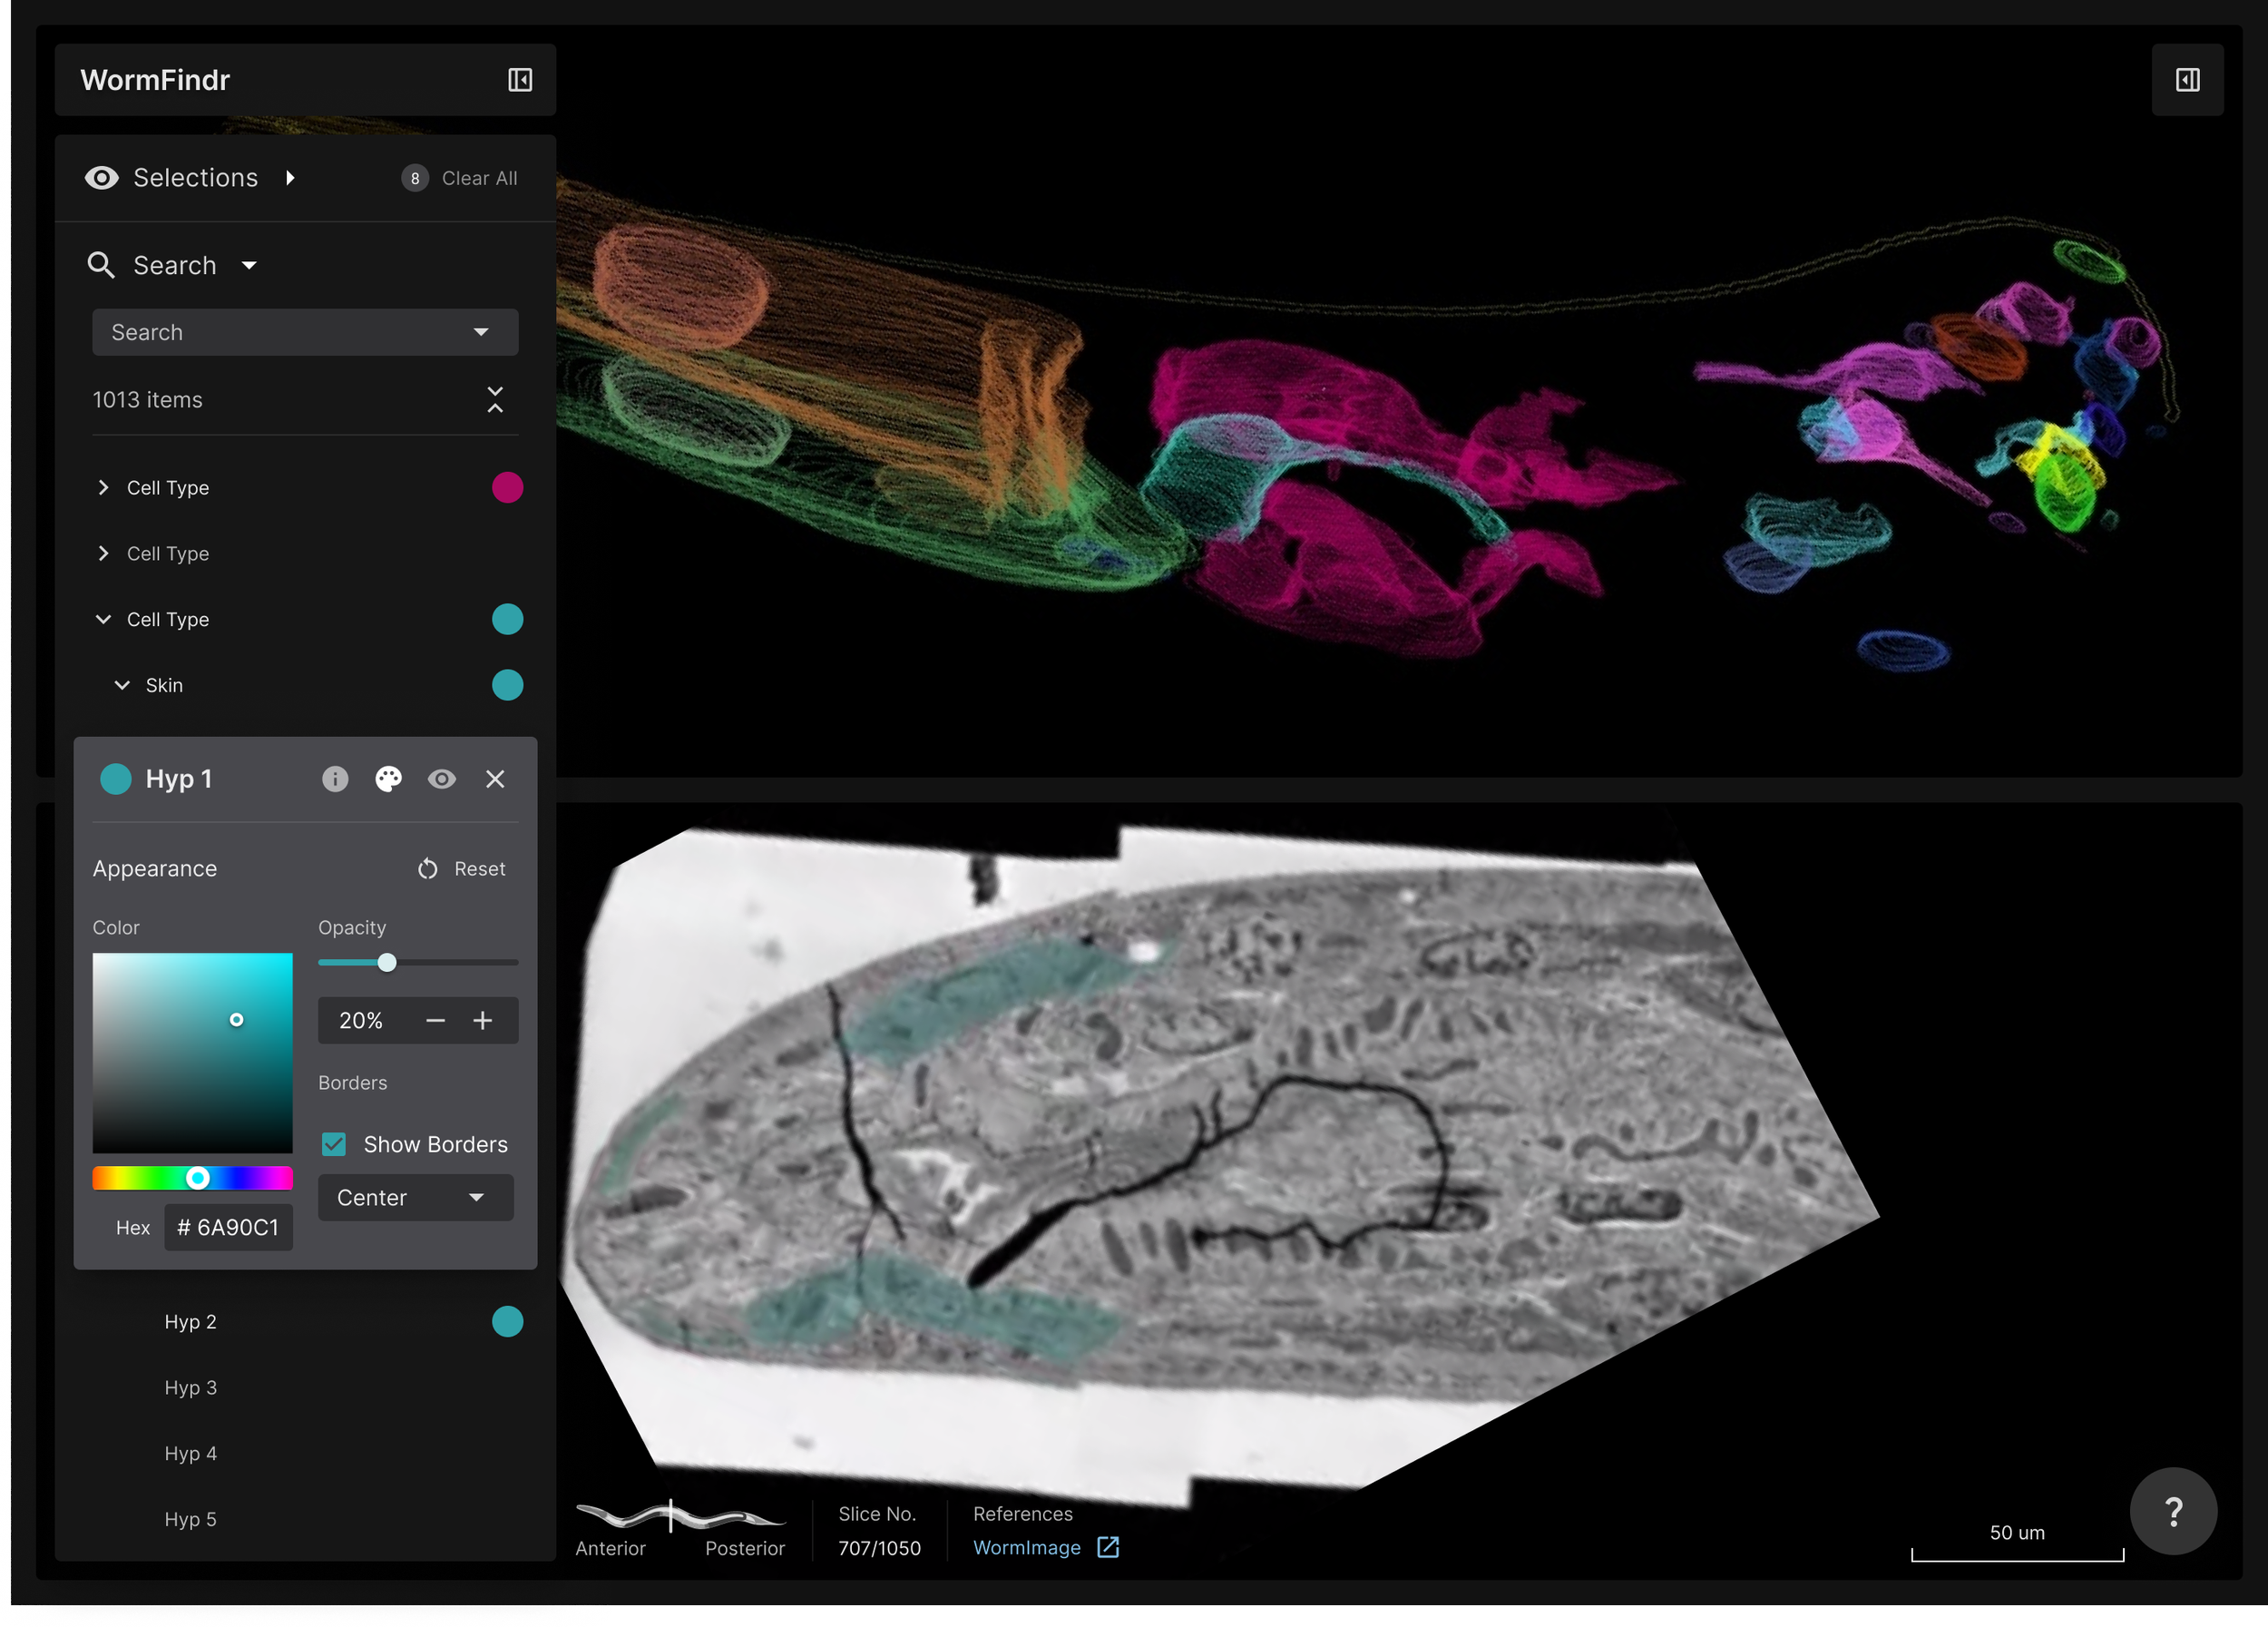Expand the Selections section arrow
This screenshot has width=2268, height=1627.
[290, 178]
